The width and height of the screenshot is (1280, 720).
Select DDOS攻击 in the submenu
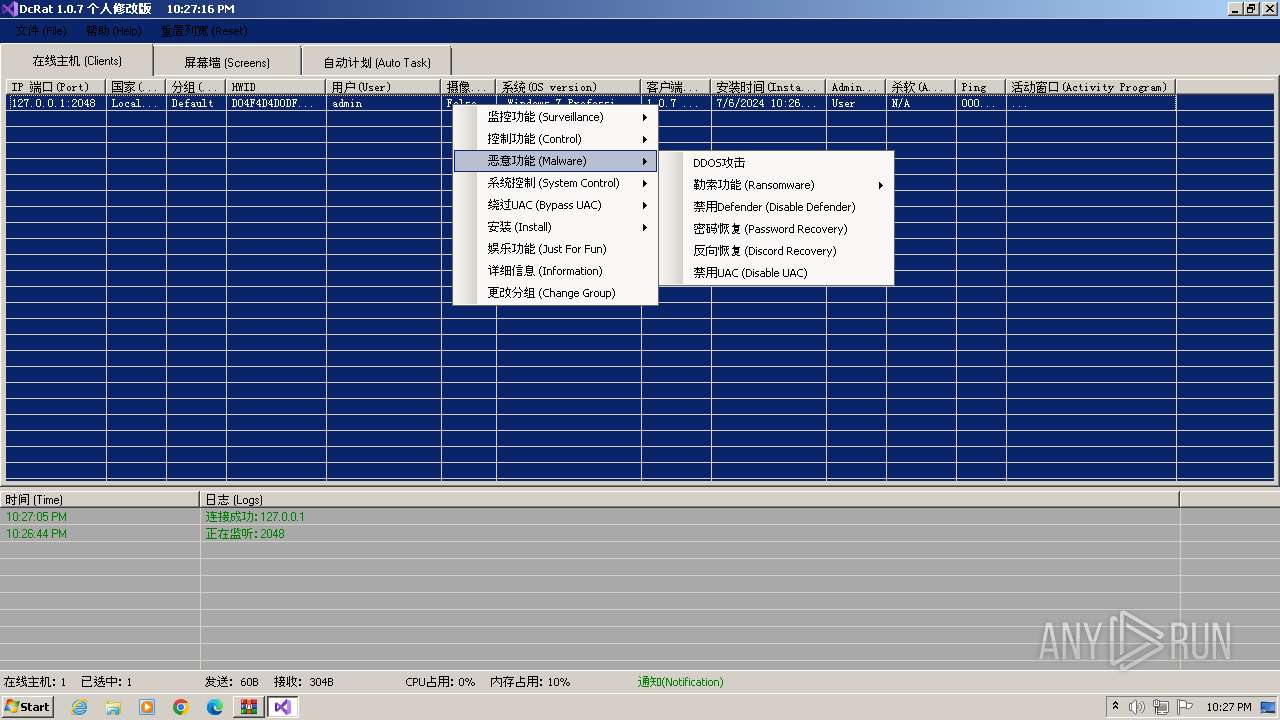(776, 163)
